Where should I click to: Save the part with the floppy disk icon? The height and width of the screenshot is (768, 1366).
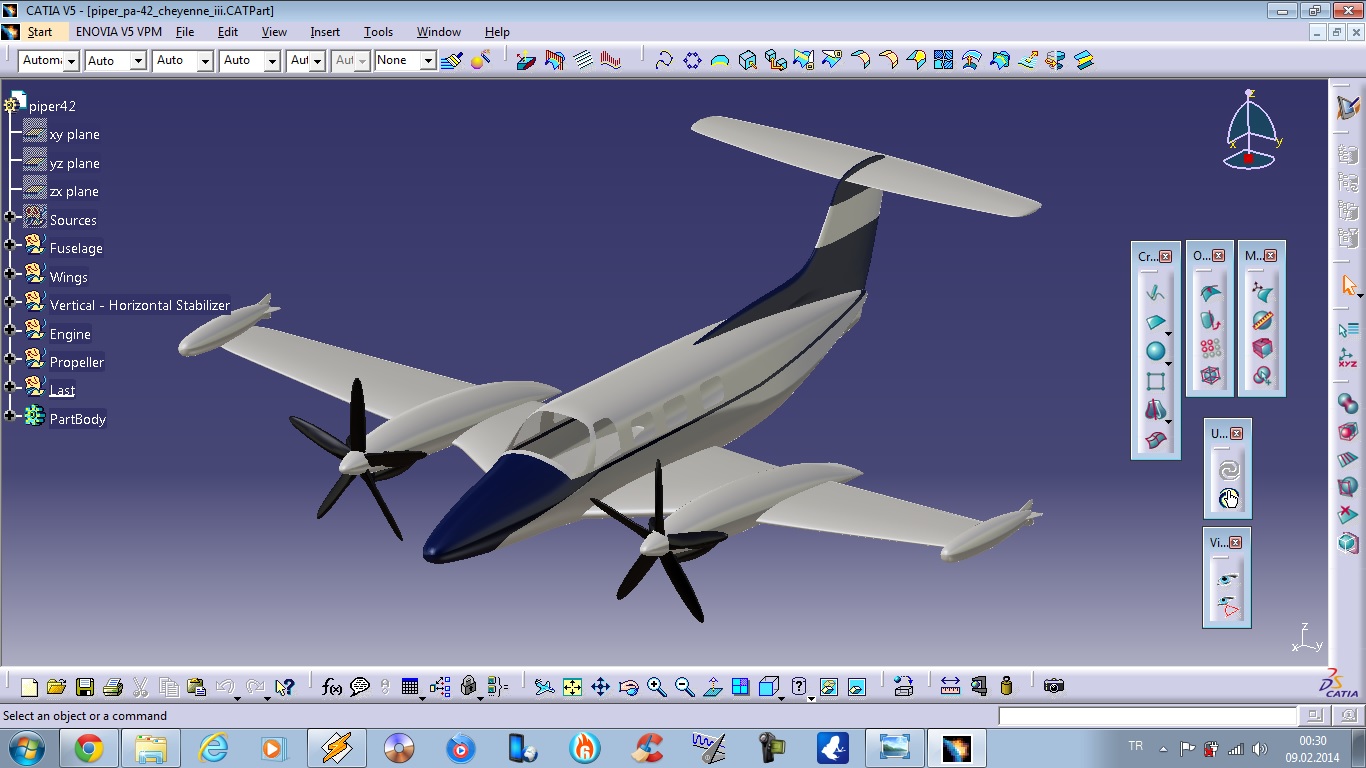pos(85,687)
